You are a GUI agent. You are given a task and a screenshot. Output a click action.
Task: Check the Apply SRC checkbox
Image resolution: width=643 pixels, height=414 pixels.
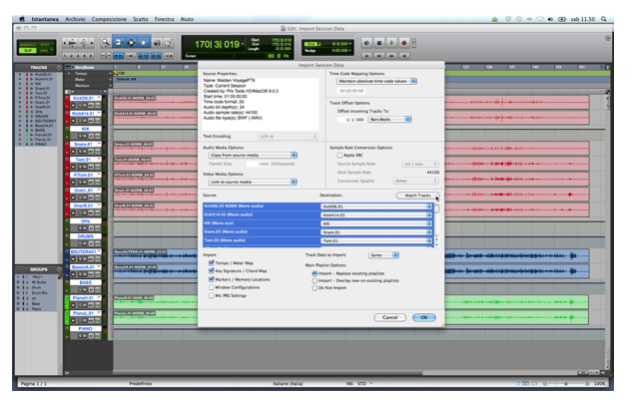tap(340, 155)
